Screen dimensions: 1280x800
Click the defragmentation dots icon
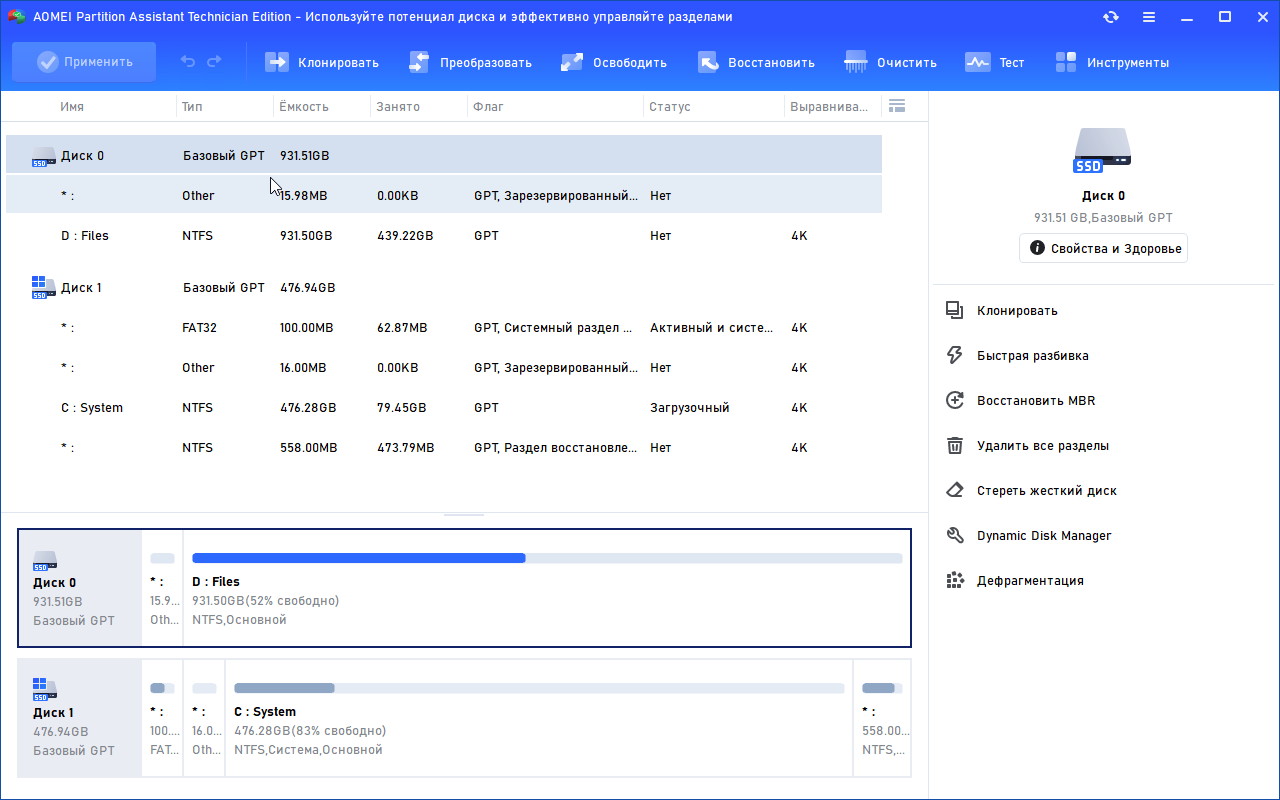pyautogui.click(x=955, y=580)
